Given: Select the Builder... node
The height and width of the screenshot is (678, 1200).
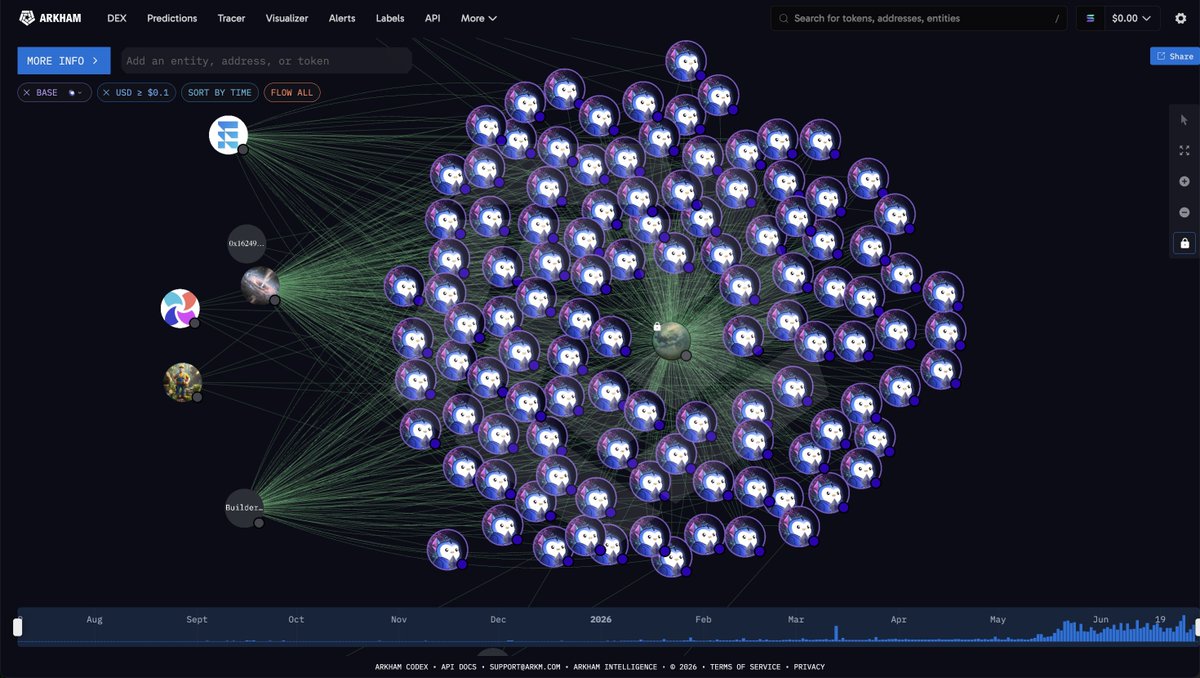Looking at the screenshot, I should (244, 508).
